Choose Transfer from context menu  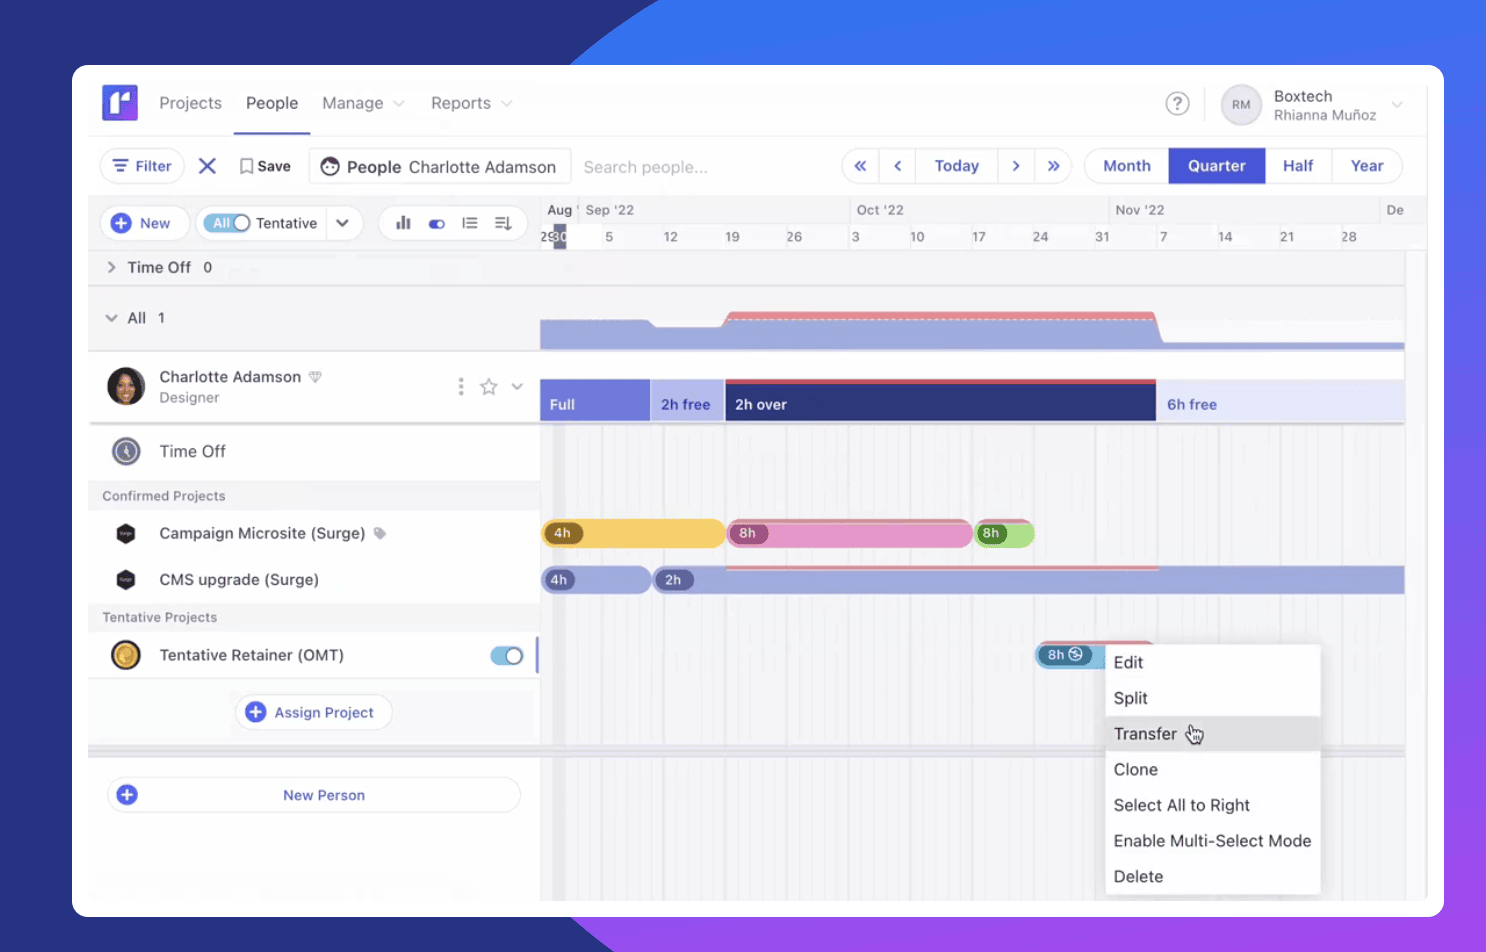(1213, 734)
